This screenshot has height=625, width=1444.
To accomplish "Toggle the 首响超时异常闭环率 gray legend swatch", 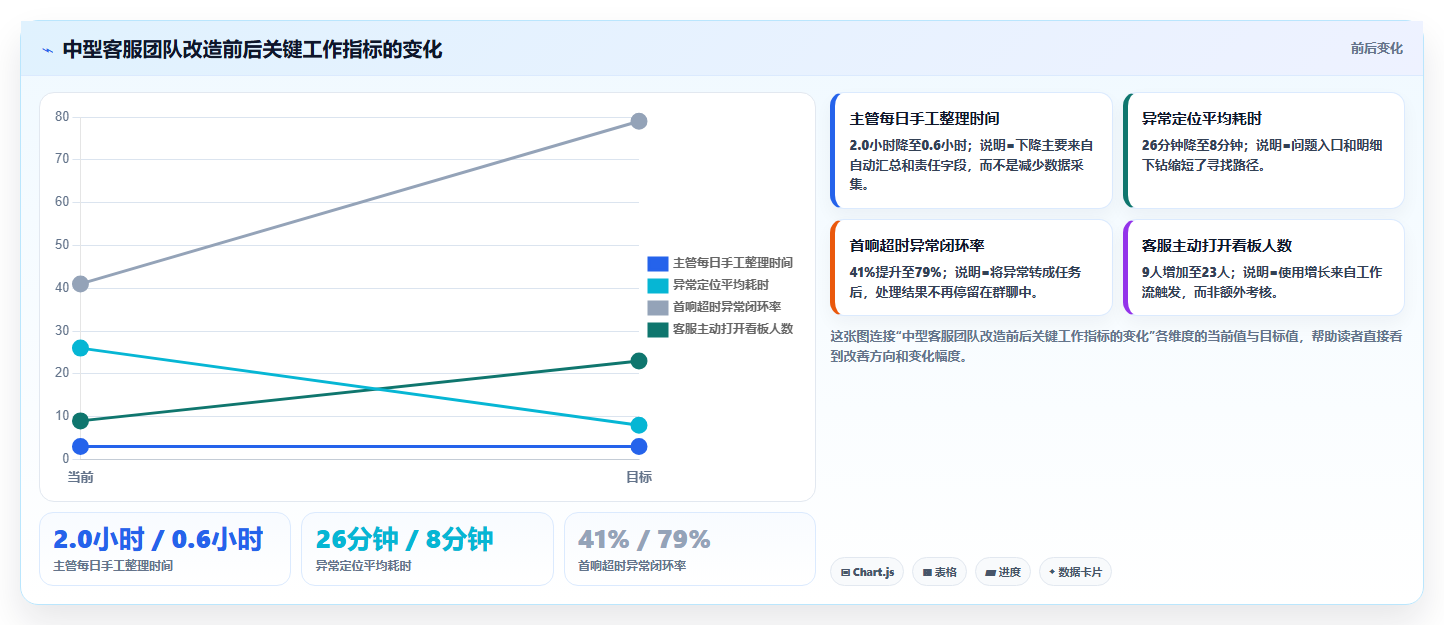I will pos(657,307).
